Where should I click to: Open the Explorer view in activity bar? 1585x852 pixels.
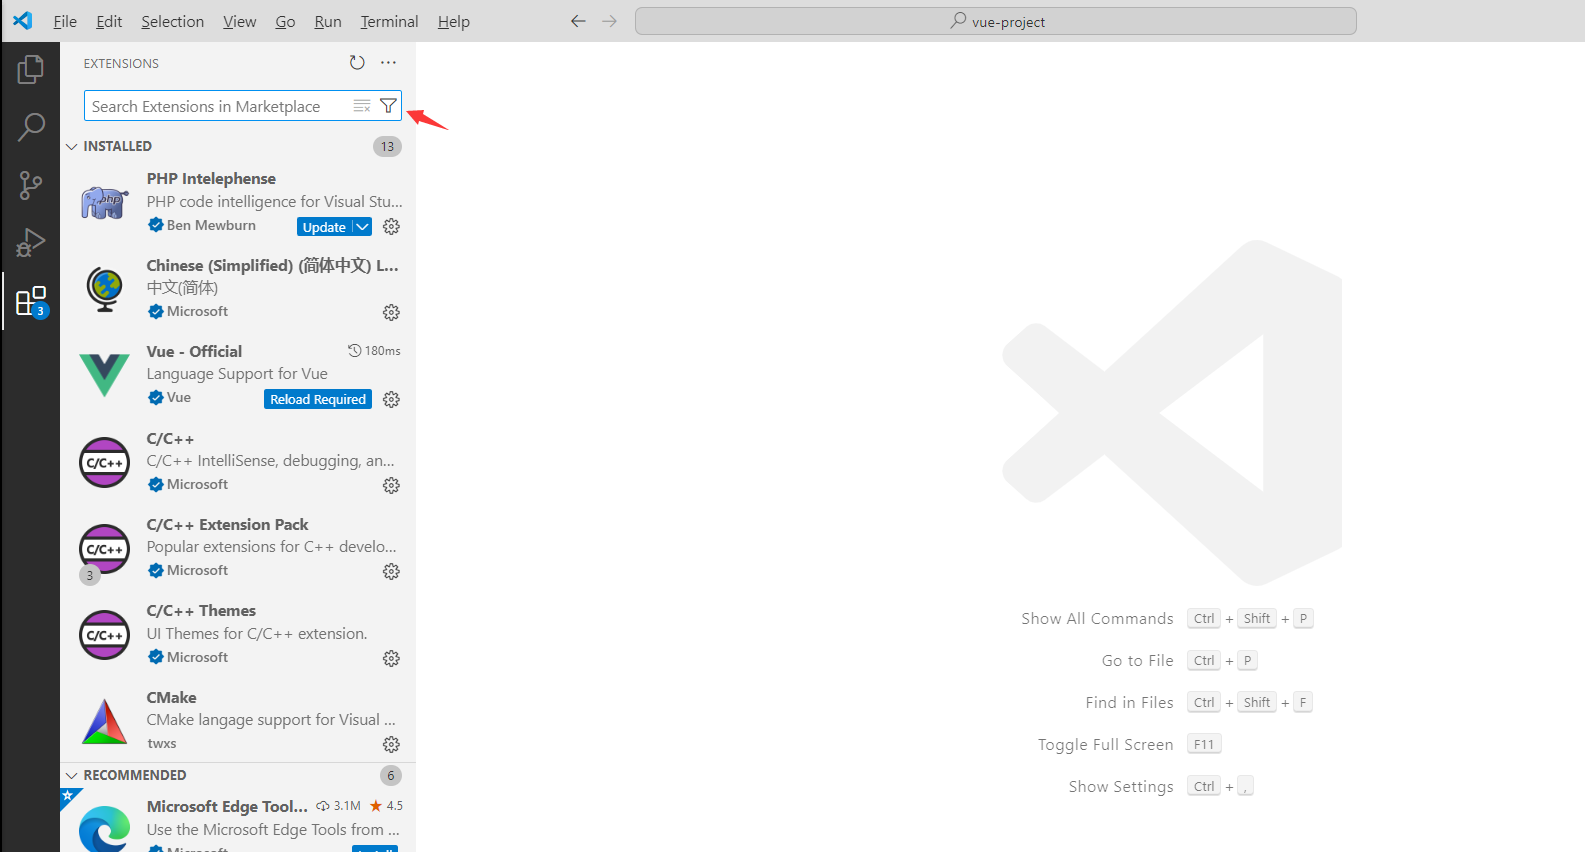click(31, 69)
